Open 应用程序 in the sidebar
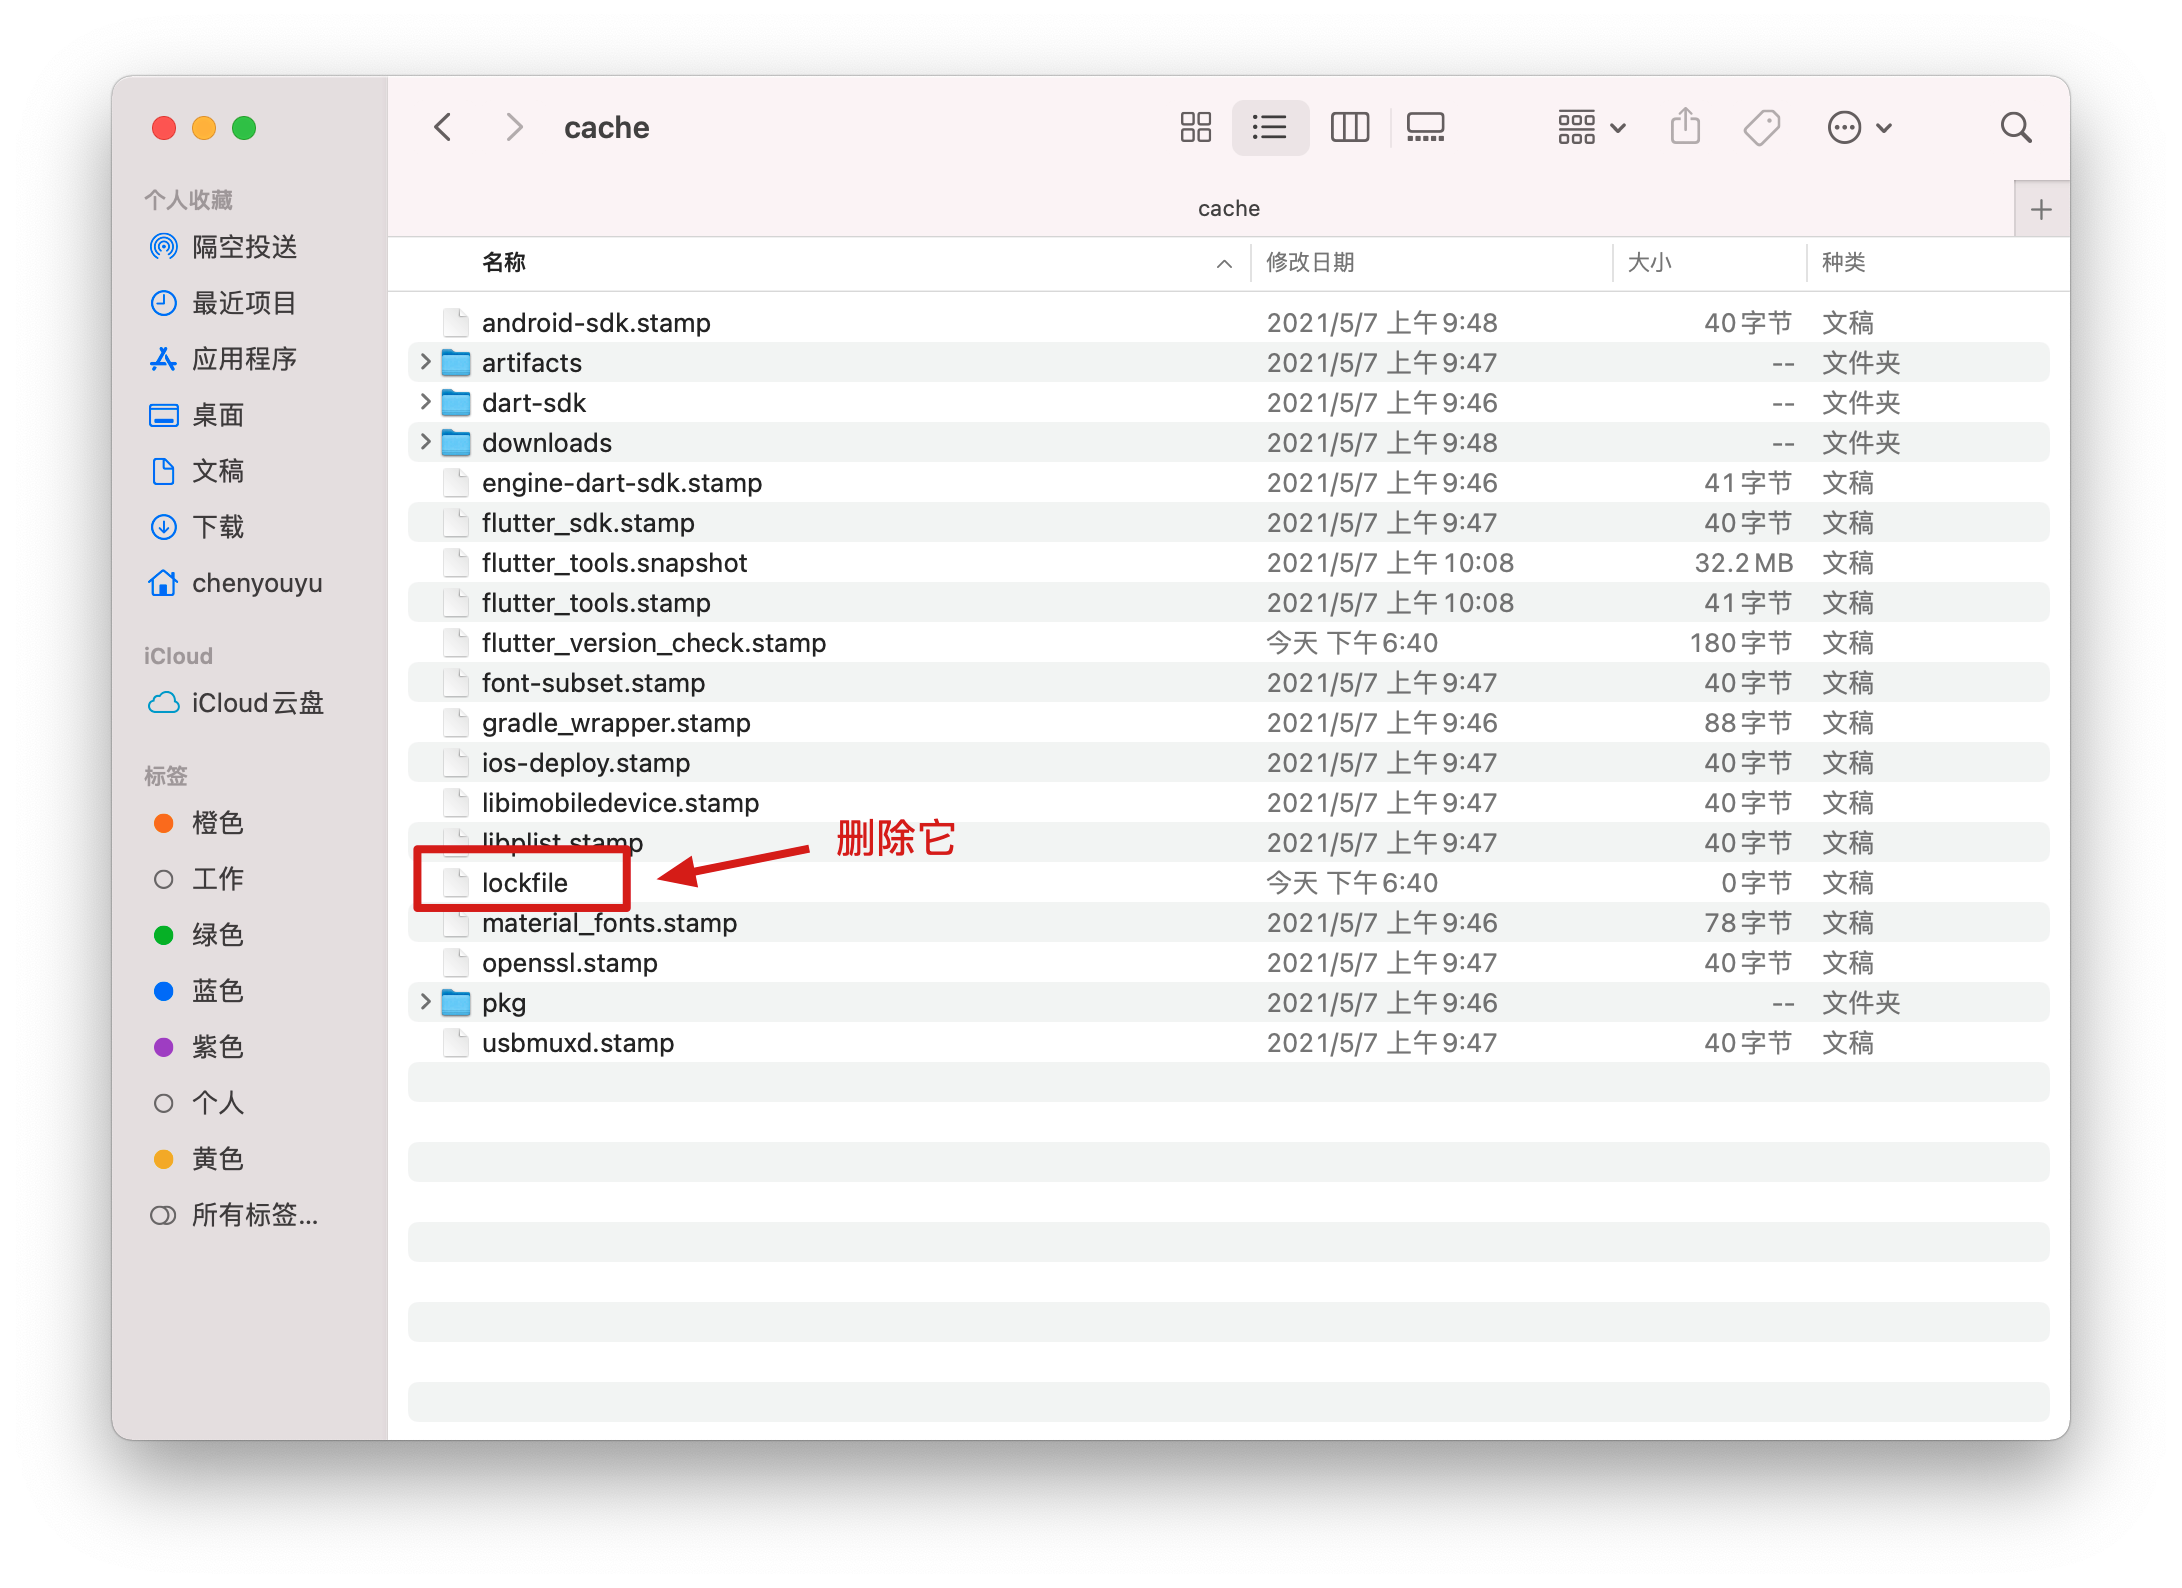The image size is (2182, 1588). (x=223, y=359)
